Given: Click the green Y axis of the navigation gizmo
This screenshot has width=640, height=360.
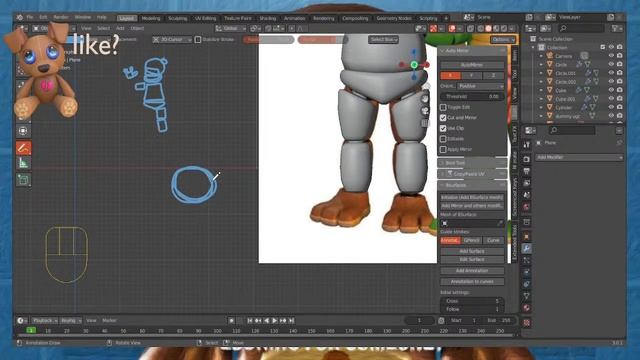Looking at the screenshot, I should point(414,64).
